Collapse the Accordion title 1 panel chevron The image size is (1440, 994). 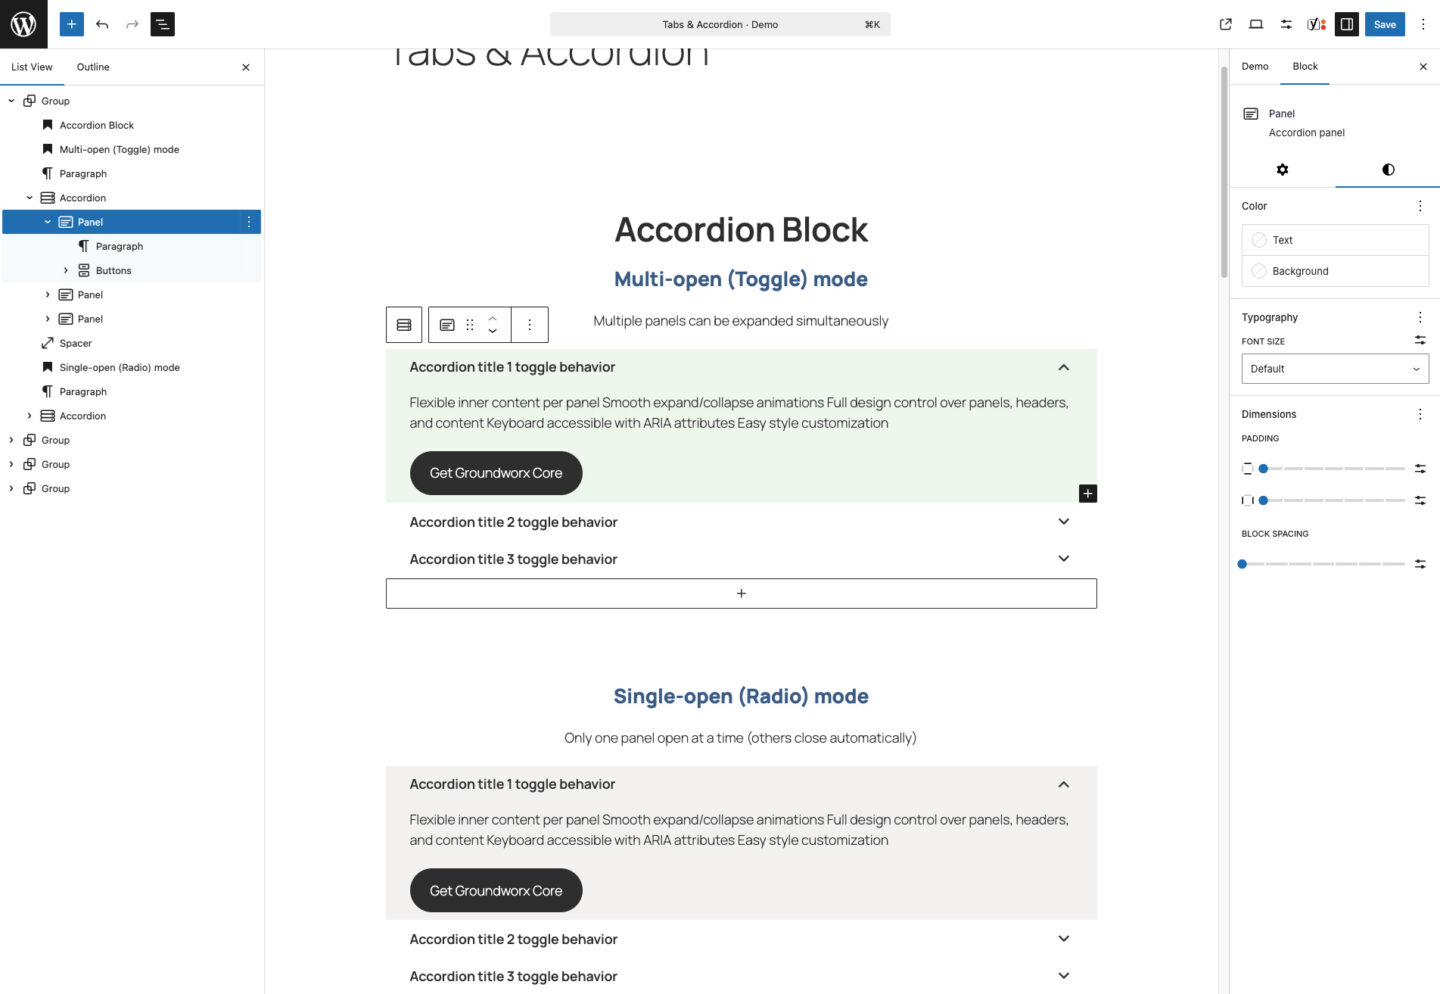pyautogui.click(x=1063, y=367)
